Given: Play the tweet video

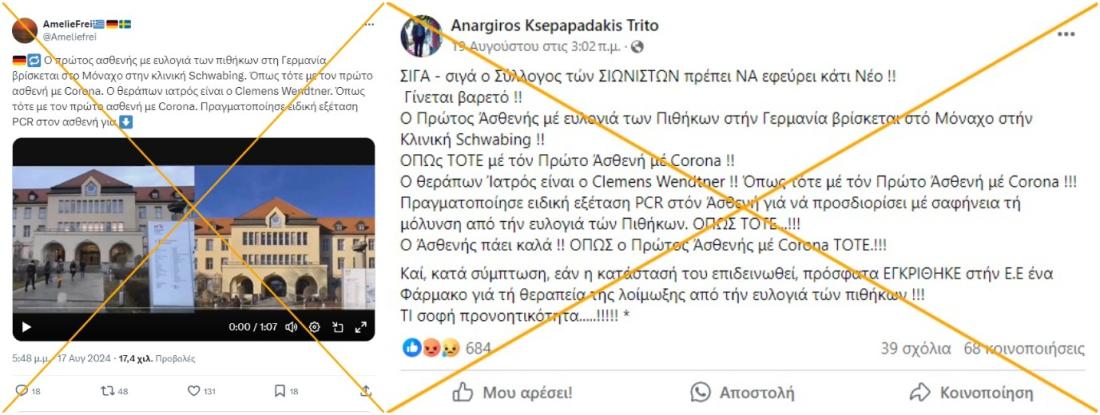Looking at the screenshot, I should pos(27,327).
